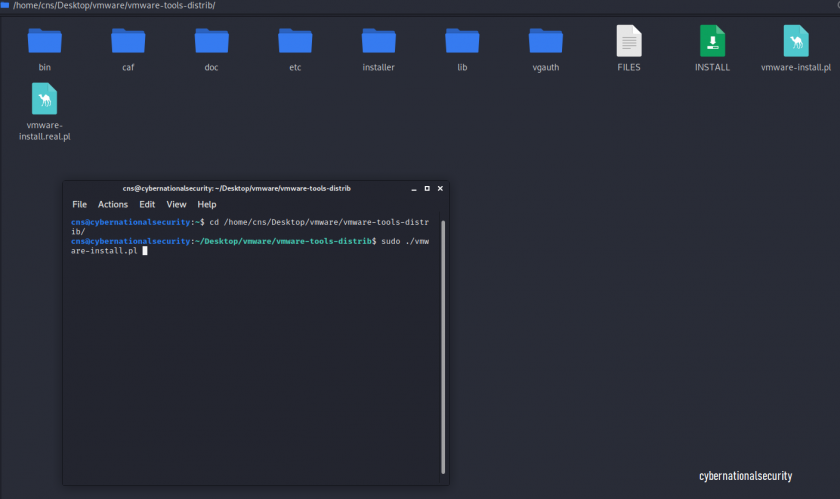Click the 'FILES' file name label
840x499 pixels.
(x=629, y=68)
